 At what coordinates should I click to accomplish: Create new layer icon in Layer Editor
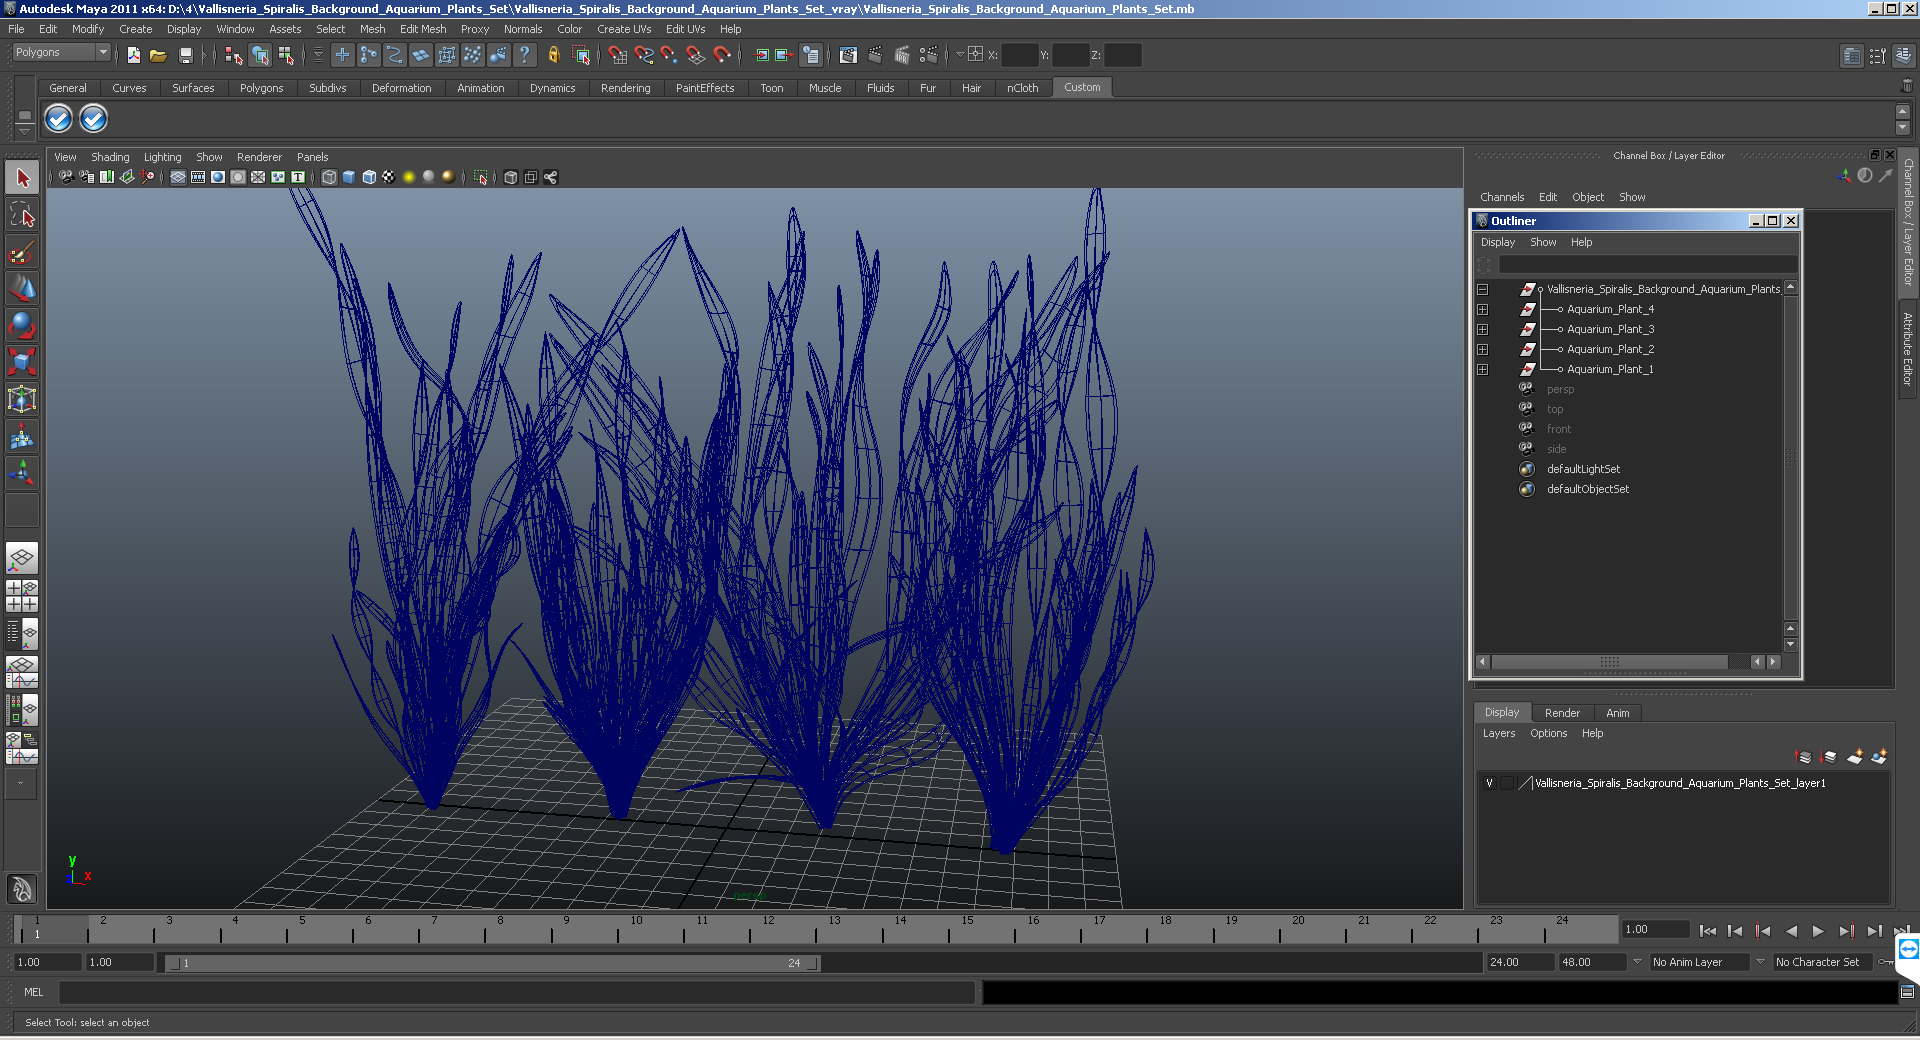[1855, 757]
